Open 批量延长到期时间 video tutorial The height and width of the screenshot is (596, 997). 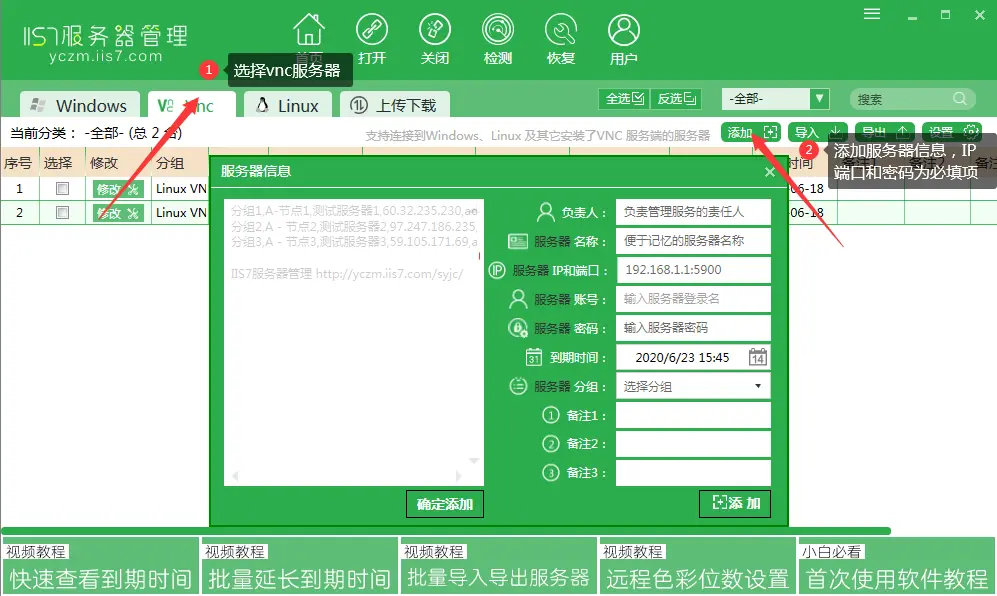299,566
